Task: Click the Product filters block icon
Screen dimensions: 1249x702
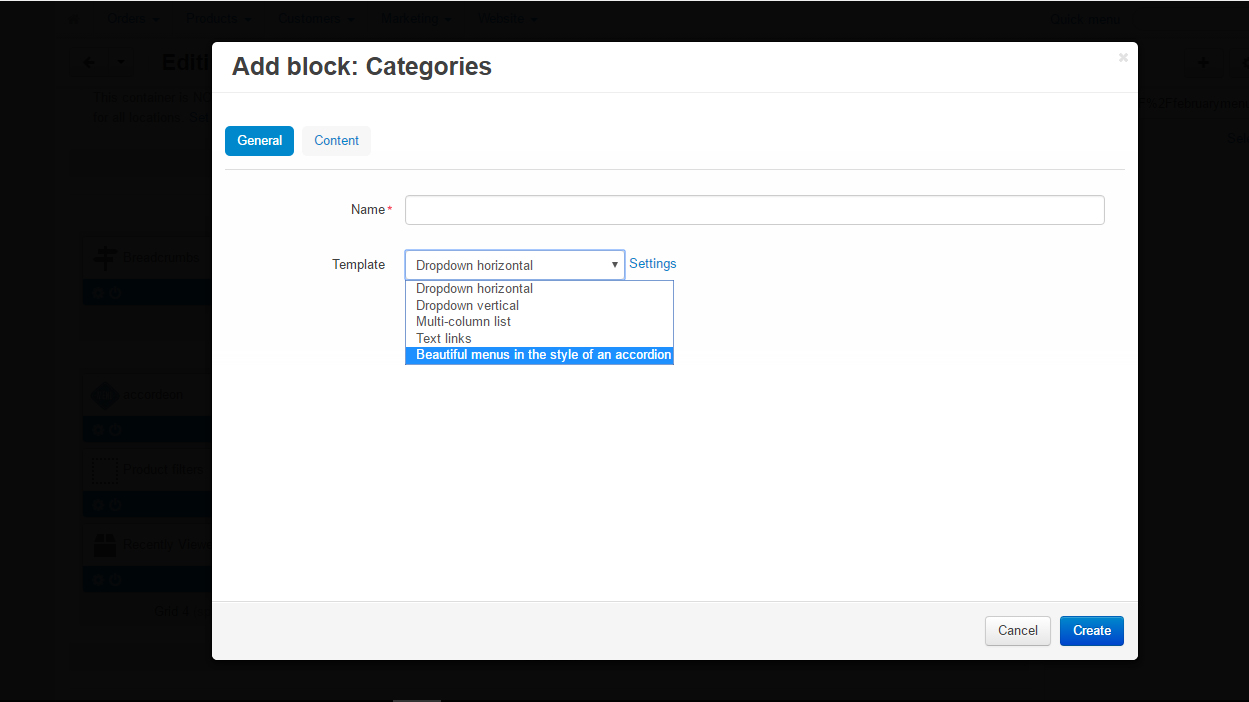Action: (x=105, y=468)
